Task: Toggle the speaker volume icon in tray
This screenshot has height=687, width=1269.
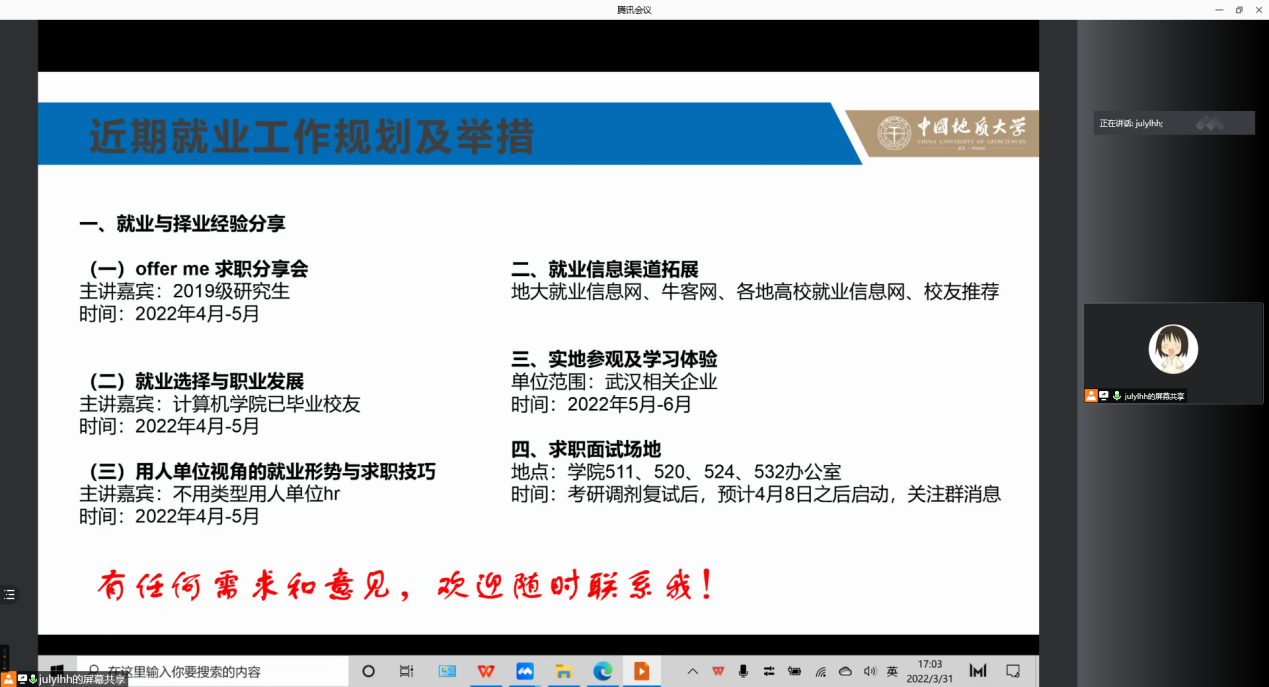Action: (869, 671)
